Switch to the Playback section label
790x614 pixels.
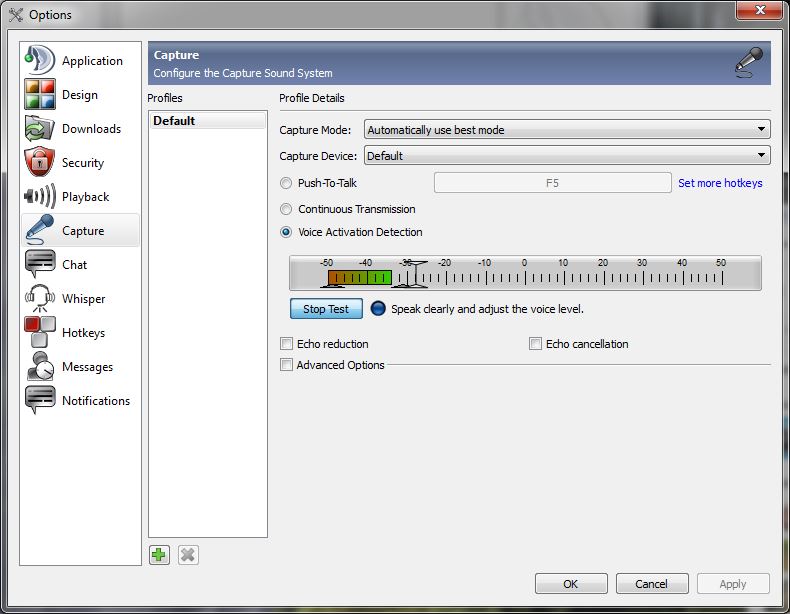85,196
